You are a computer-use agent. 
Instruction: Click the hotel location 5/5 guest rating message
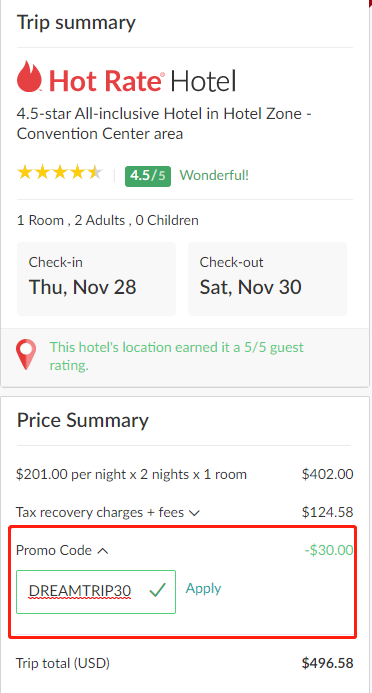tap(177, 356)
